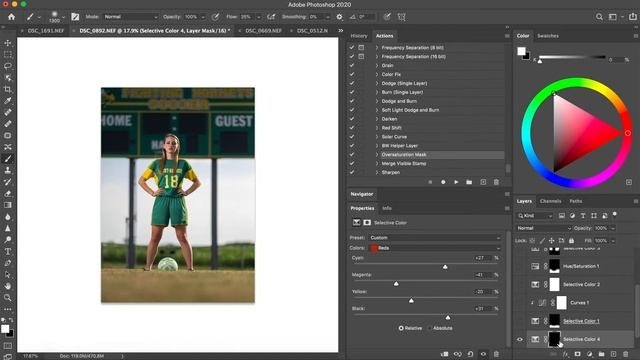Select the Eraser tool
640x360 pixels.
[7, 193]
